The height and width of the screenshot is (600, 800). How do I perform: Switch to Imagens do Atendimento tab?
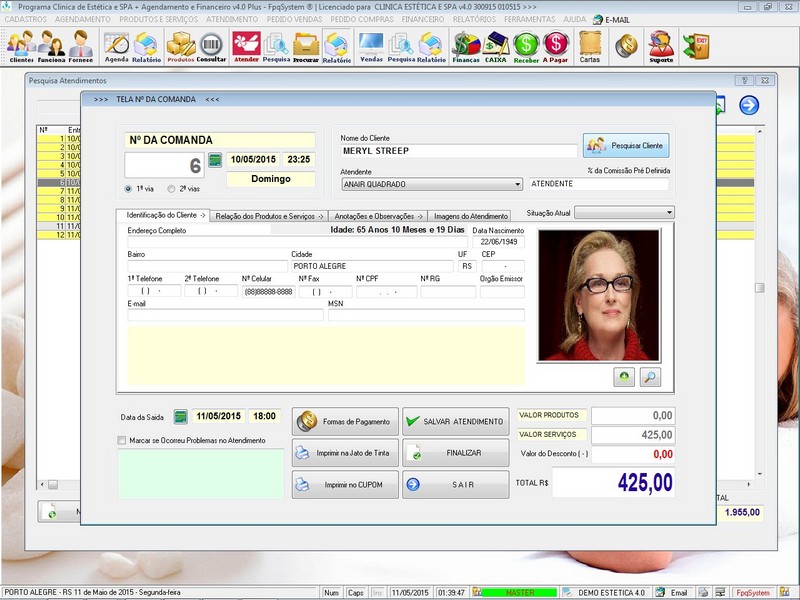[470, 216]
